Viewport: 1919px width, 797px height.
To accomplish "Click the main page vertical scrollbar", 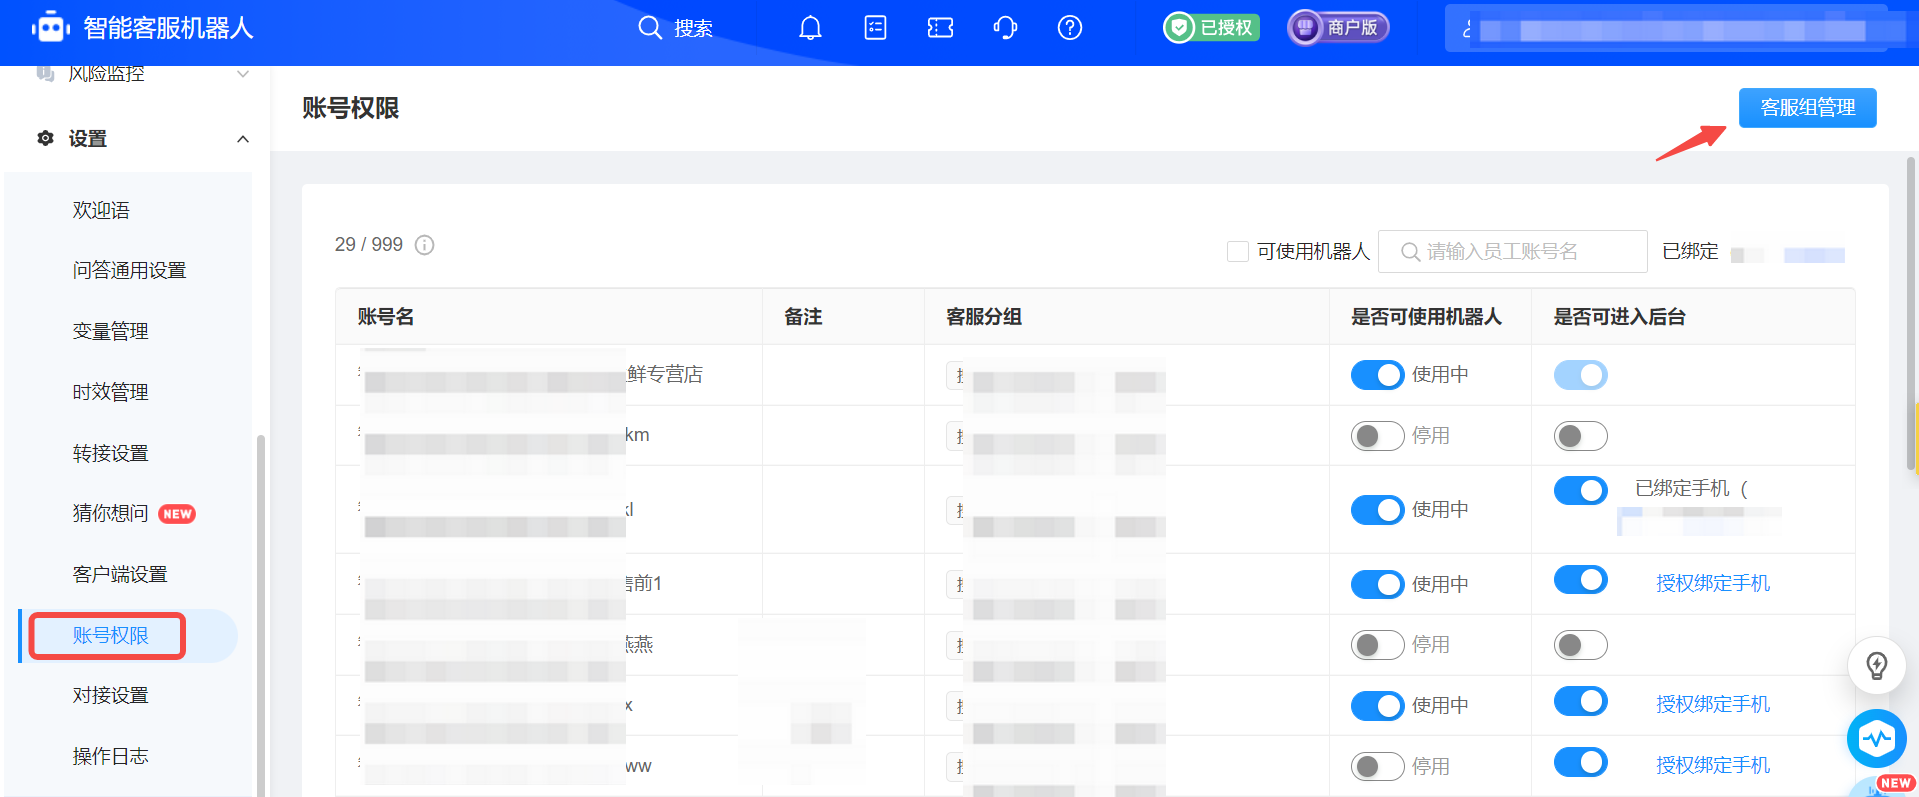I will [x=1912, y=313].
